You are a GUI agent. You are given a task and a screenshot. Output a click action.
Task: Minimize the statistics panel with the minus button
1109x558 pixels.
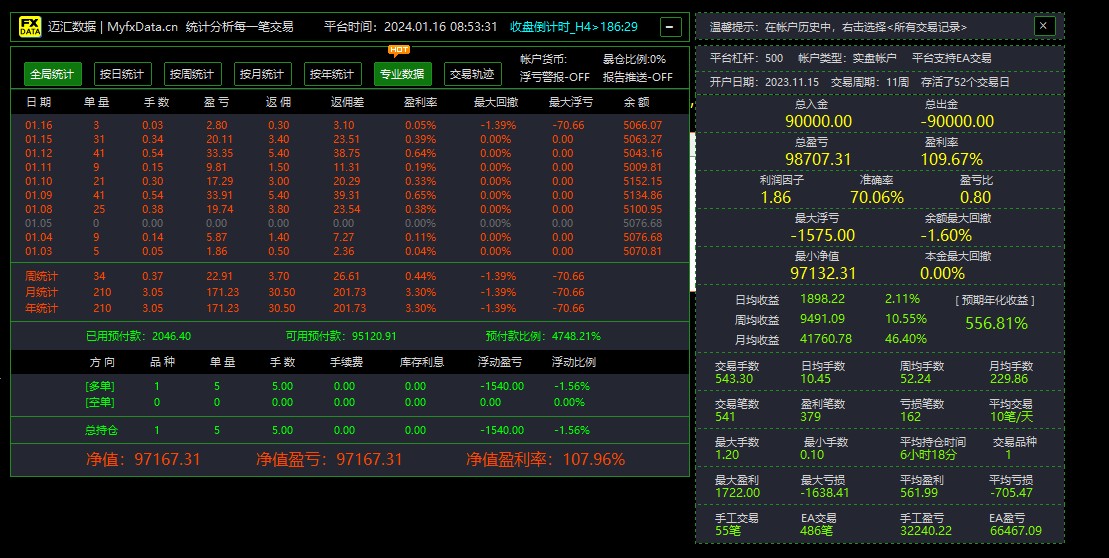point(670,27)
